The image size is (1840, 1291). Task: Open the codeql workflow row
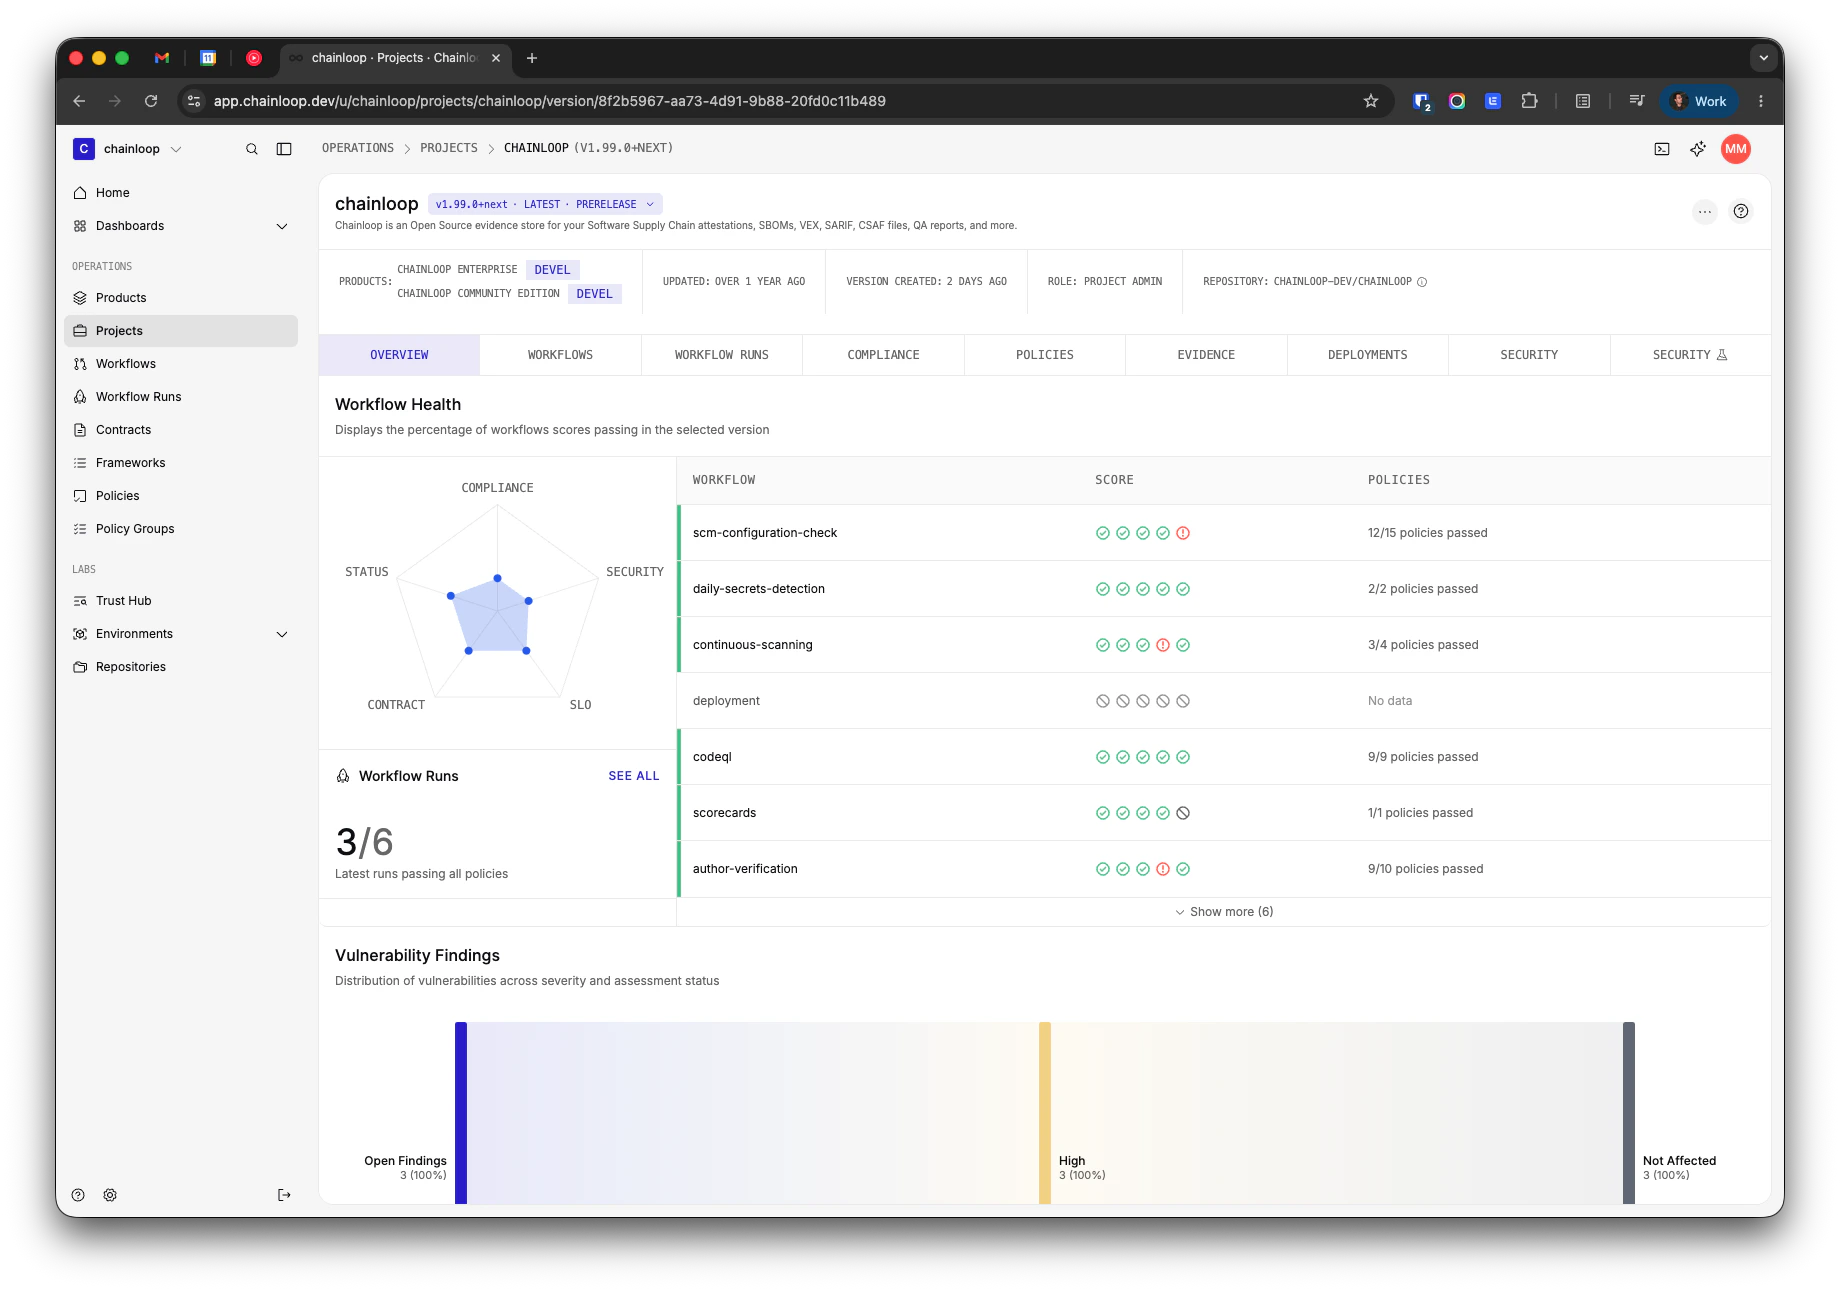pyautogui.click(x=1224, y=757)
